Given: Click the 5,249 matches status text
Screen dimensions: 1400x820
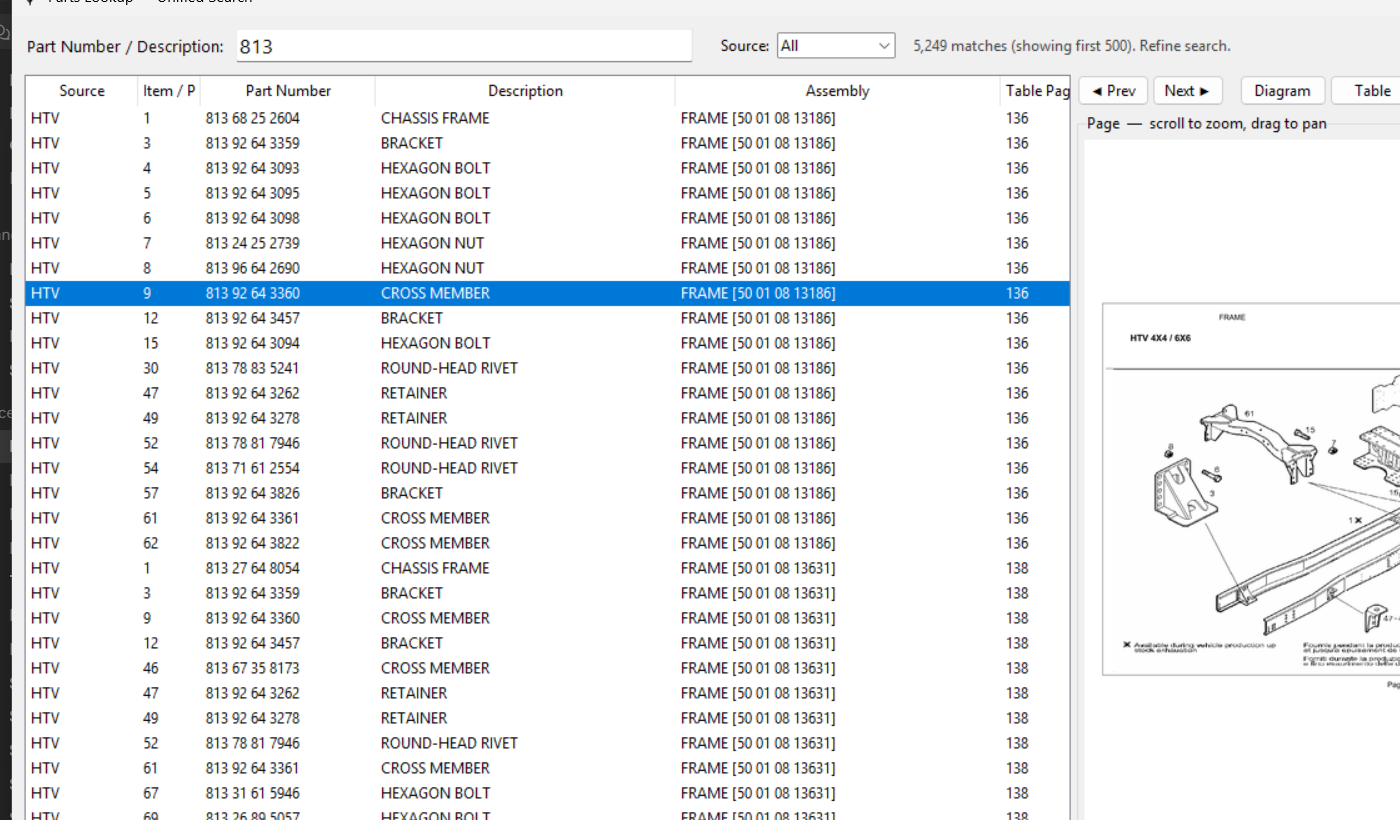Looking at the screenshot, I should click(1072, 46).
